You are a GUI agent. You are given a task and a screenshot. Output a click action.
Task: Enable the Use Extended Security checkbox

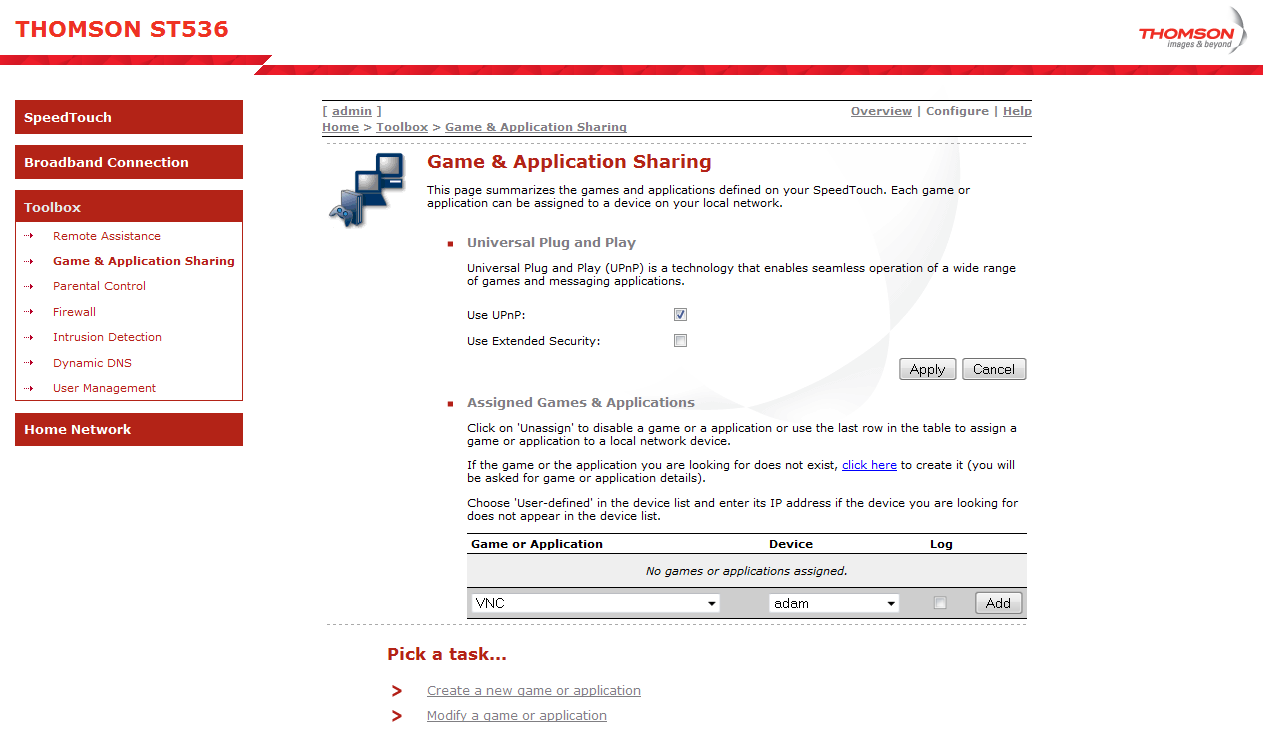coord(680,341)
